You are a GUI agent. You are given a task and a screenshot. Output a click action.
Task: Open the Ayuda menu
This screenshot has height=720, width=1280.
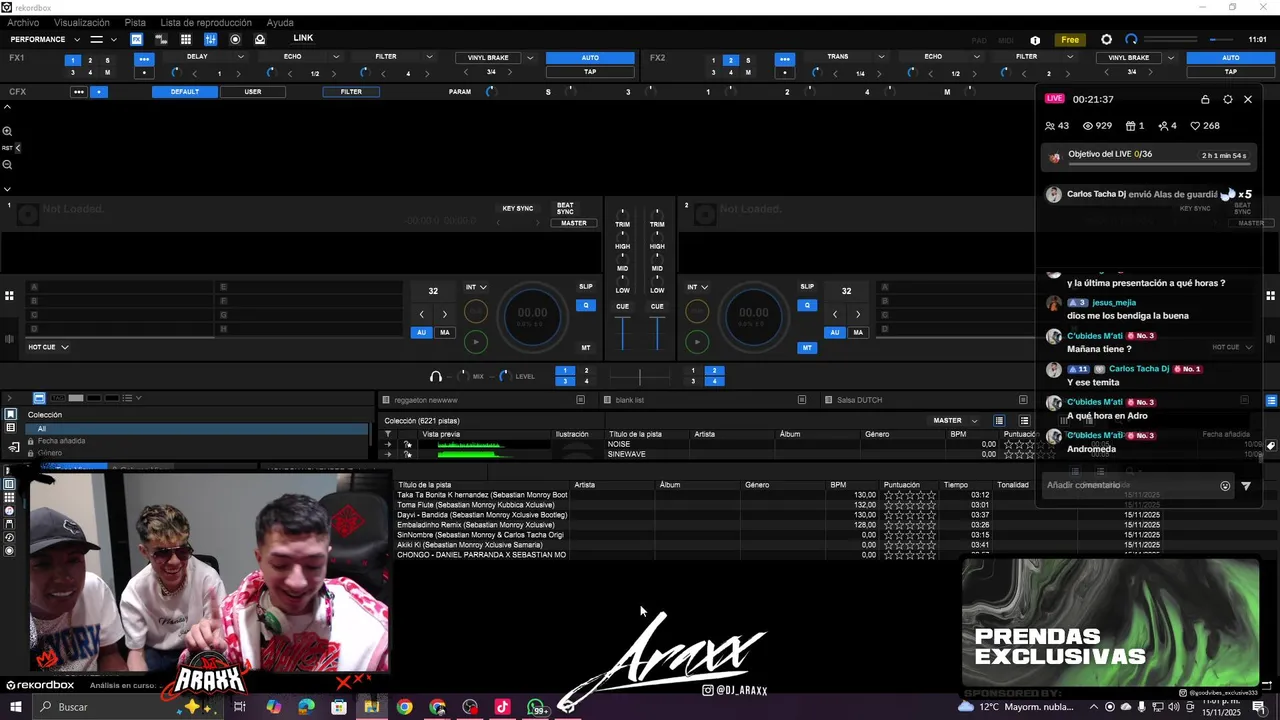280,23
